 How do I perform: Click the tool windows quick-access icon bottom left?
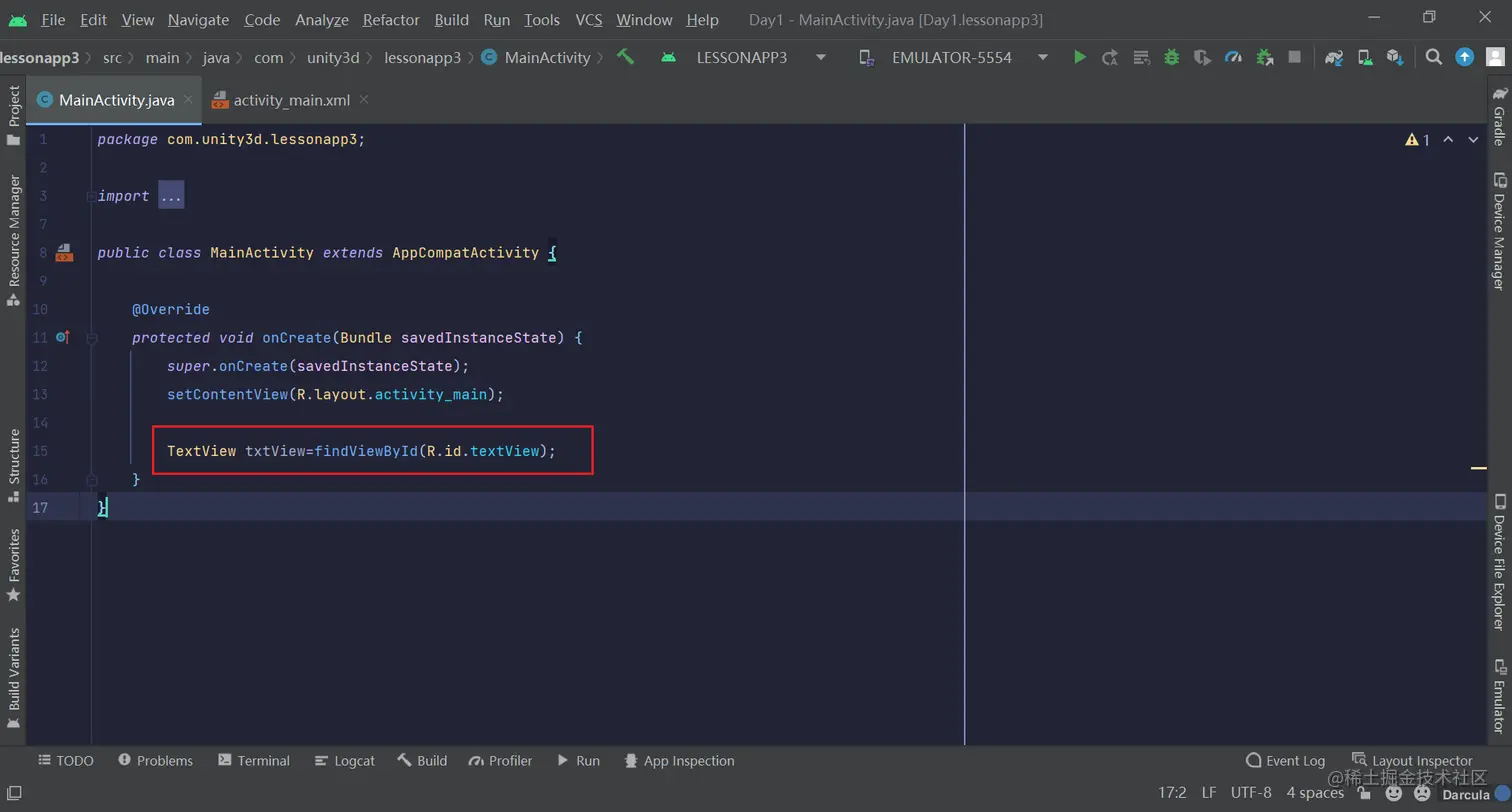coord(14,793)
